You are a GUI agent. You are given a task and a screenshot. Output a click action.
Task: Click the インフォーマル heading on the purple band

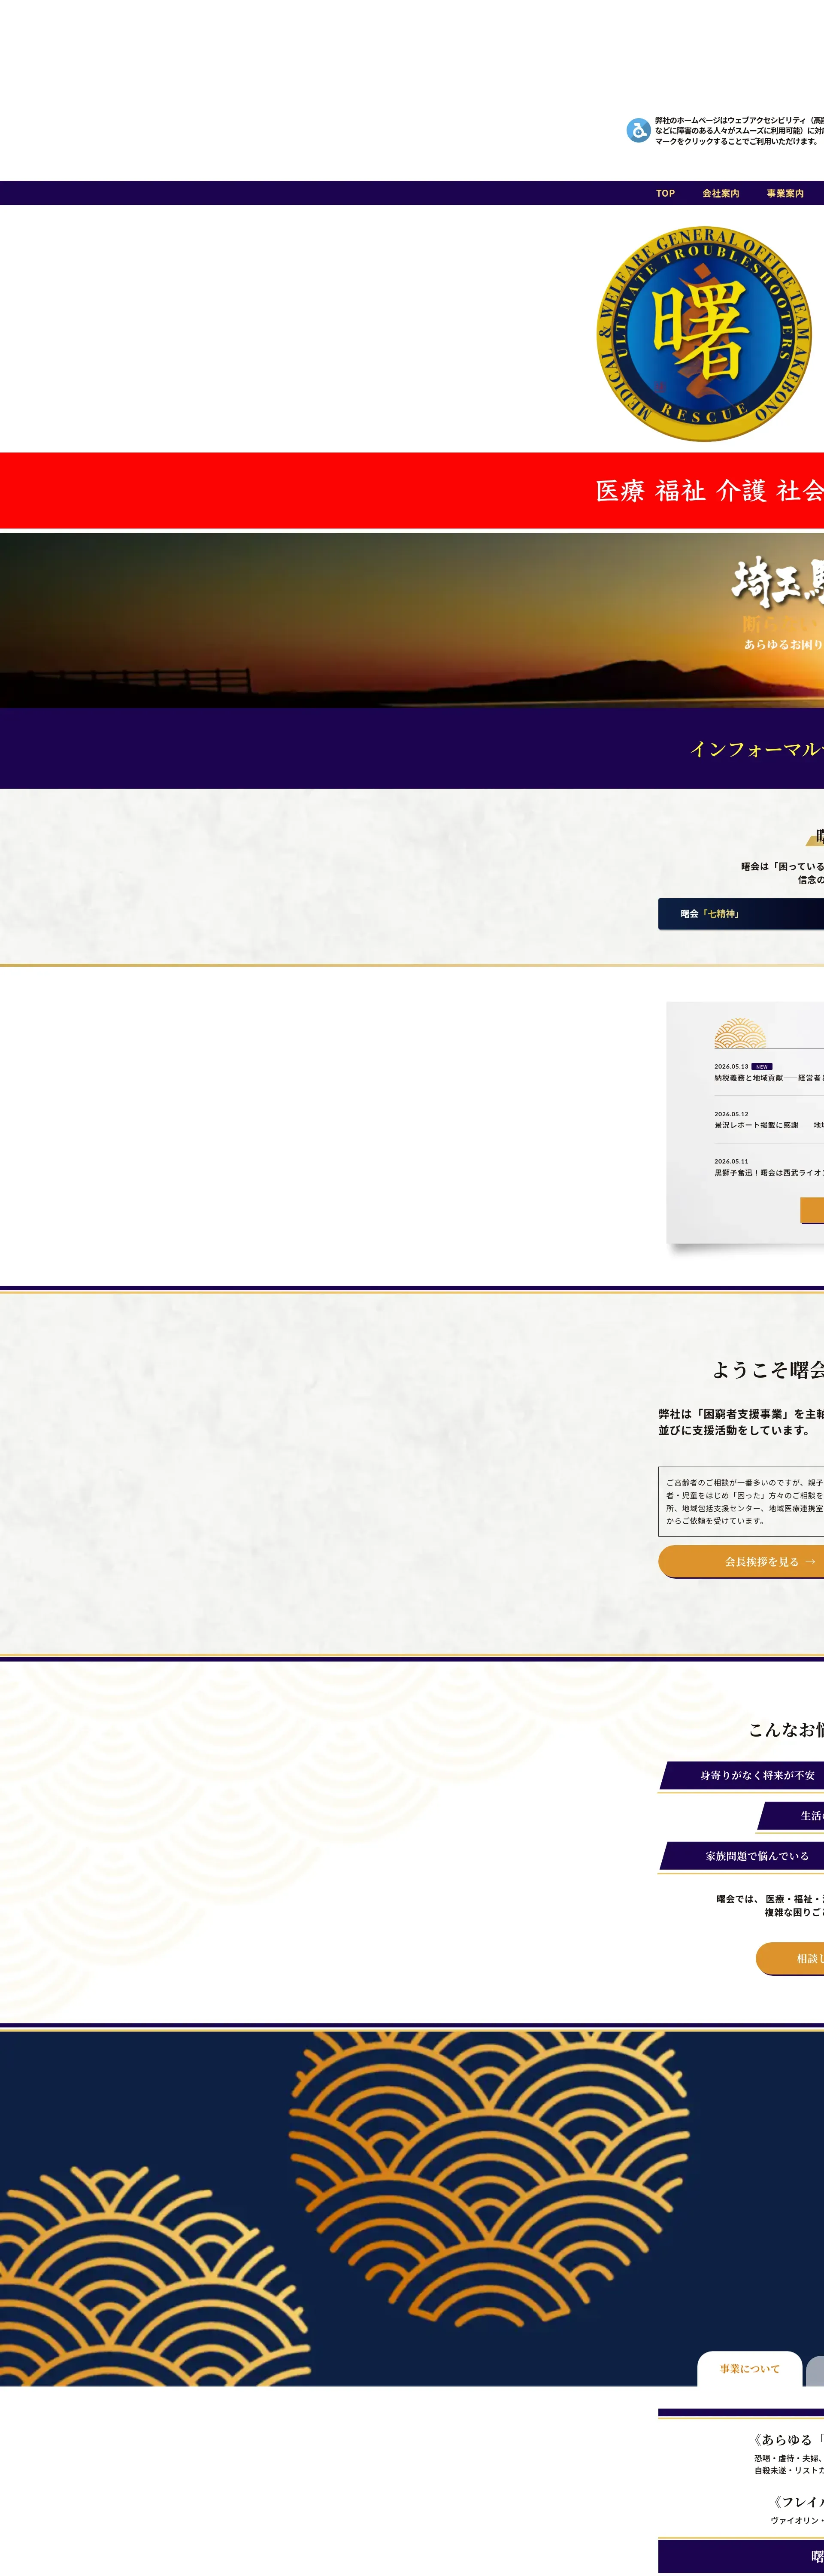click(x=757, y=749)
